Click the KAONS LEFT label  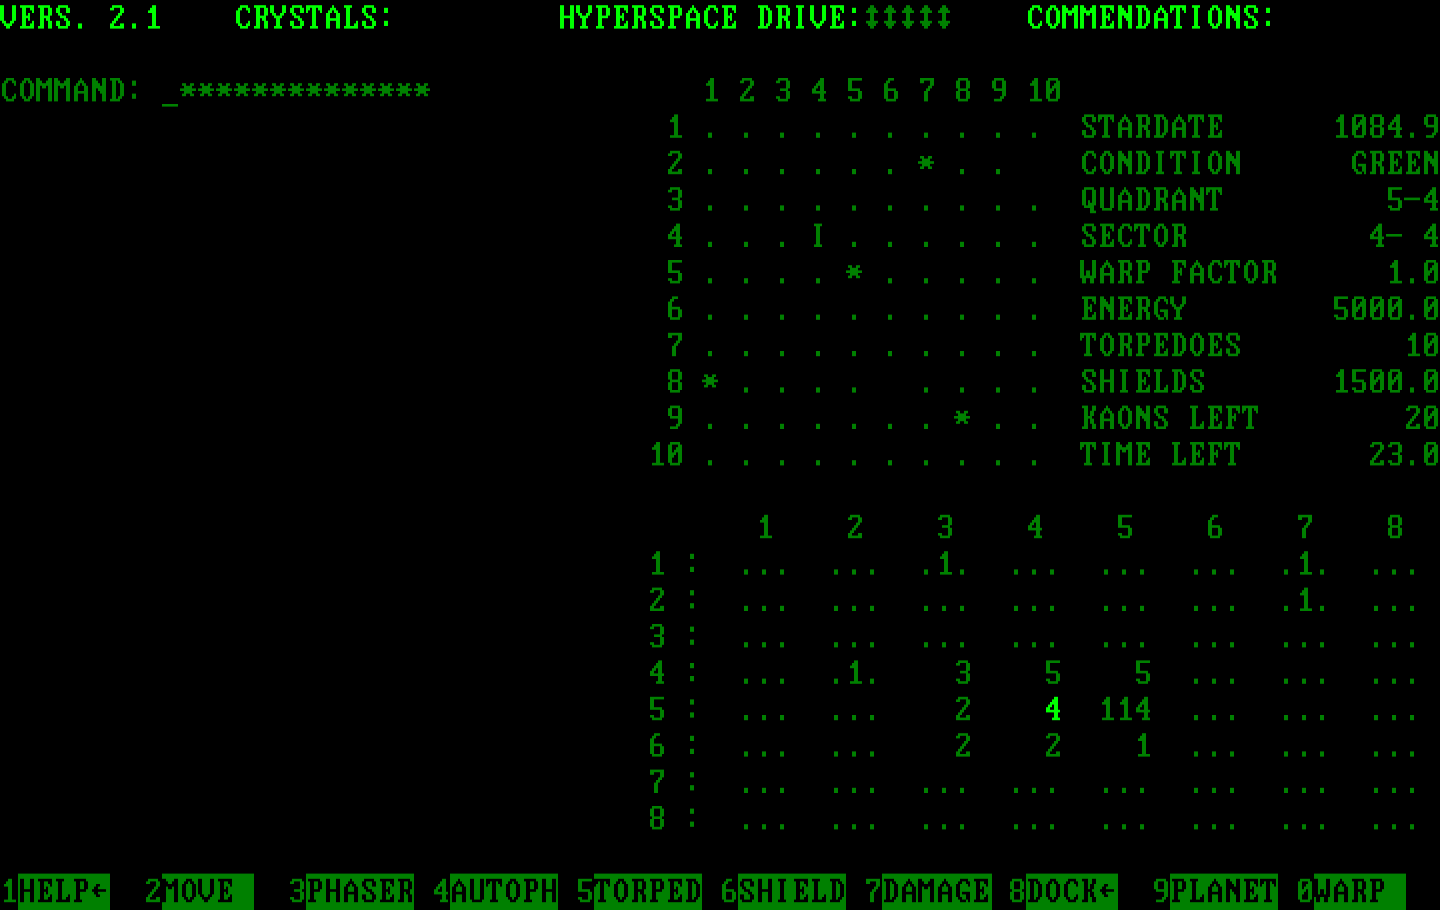tap(1170, 418)
